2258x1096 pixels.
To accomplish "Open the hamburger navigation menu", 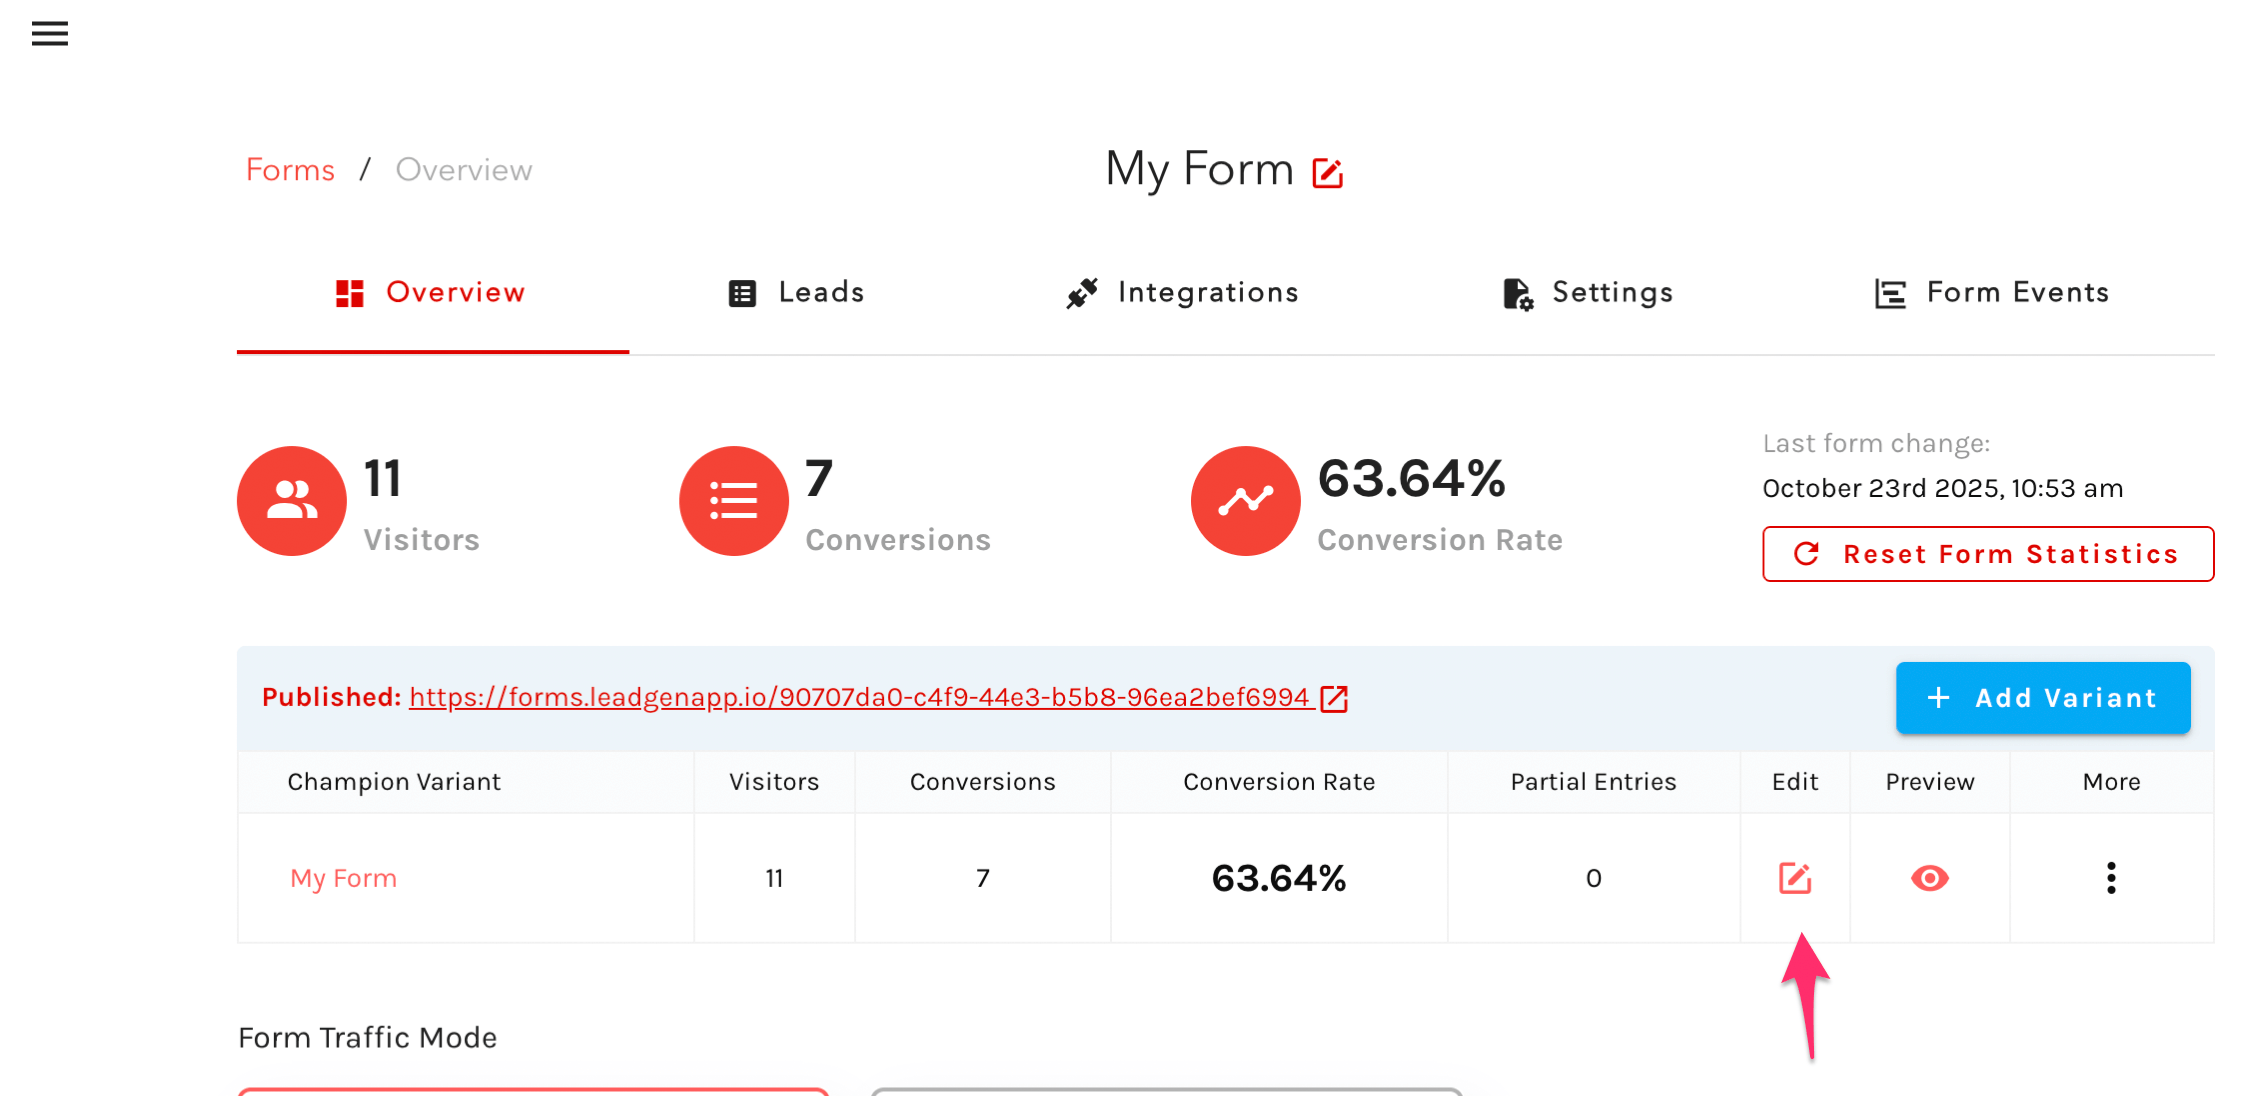I will [50, 34].
